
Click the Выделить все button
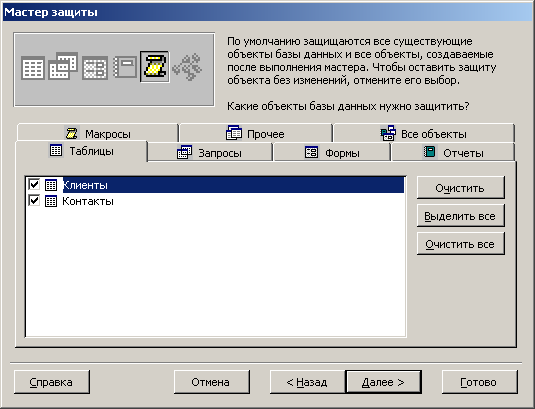(460, 216)
